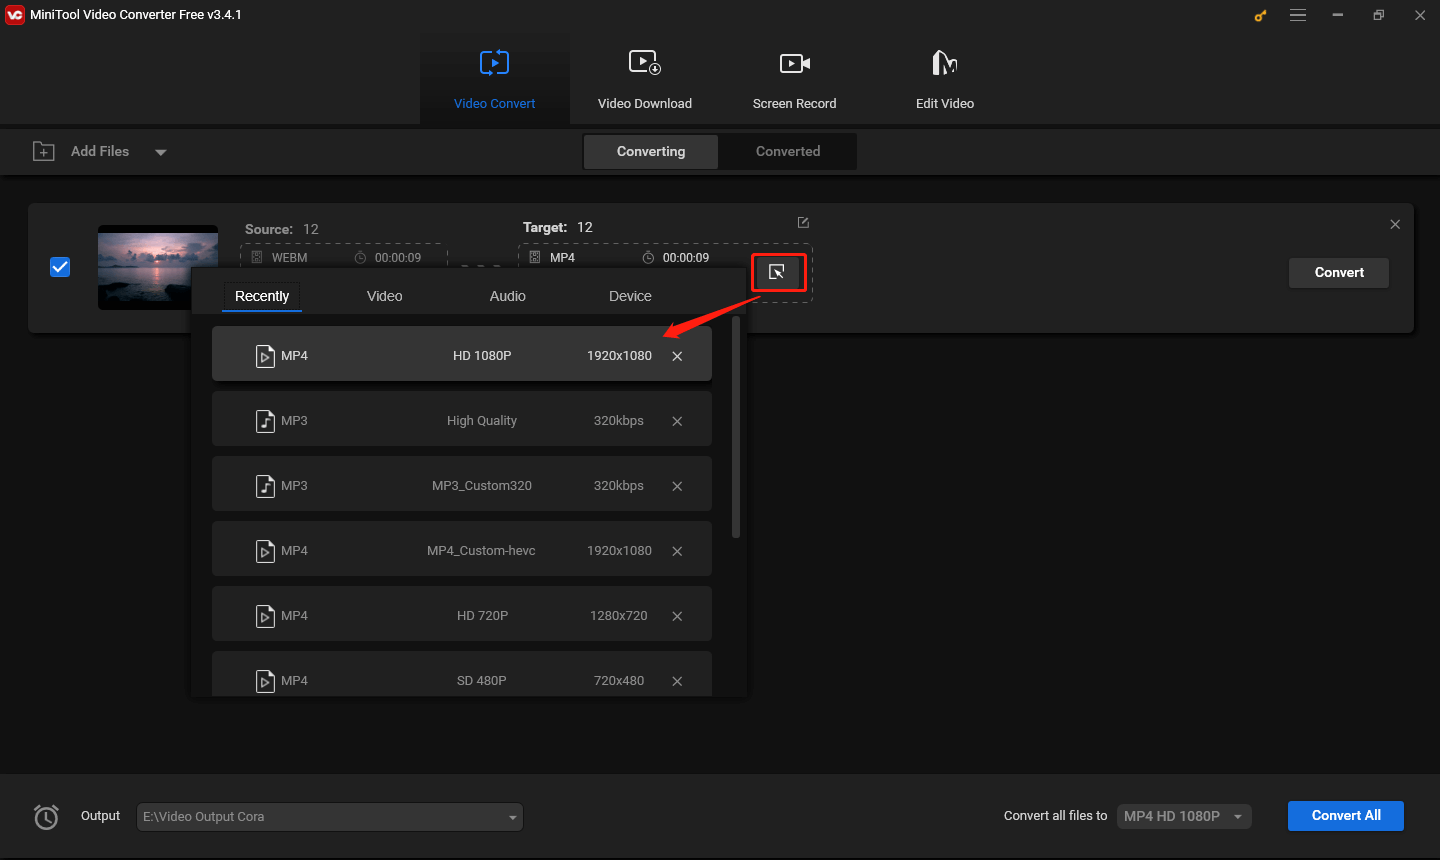
Task: Click the Convert All button
Action: click(x=1346, y=816)
